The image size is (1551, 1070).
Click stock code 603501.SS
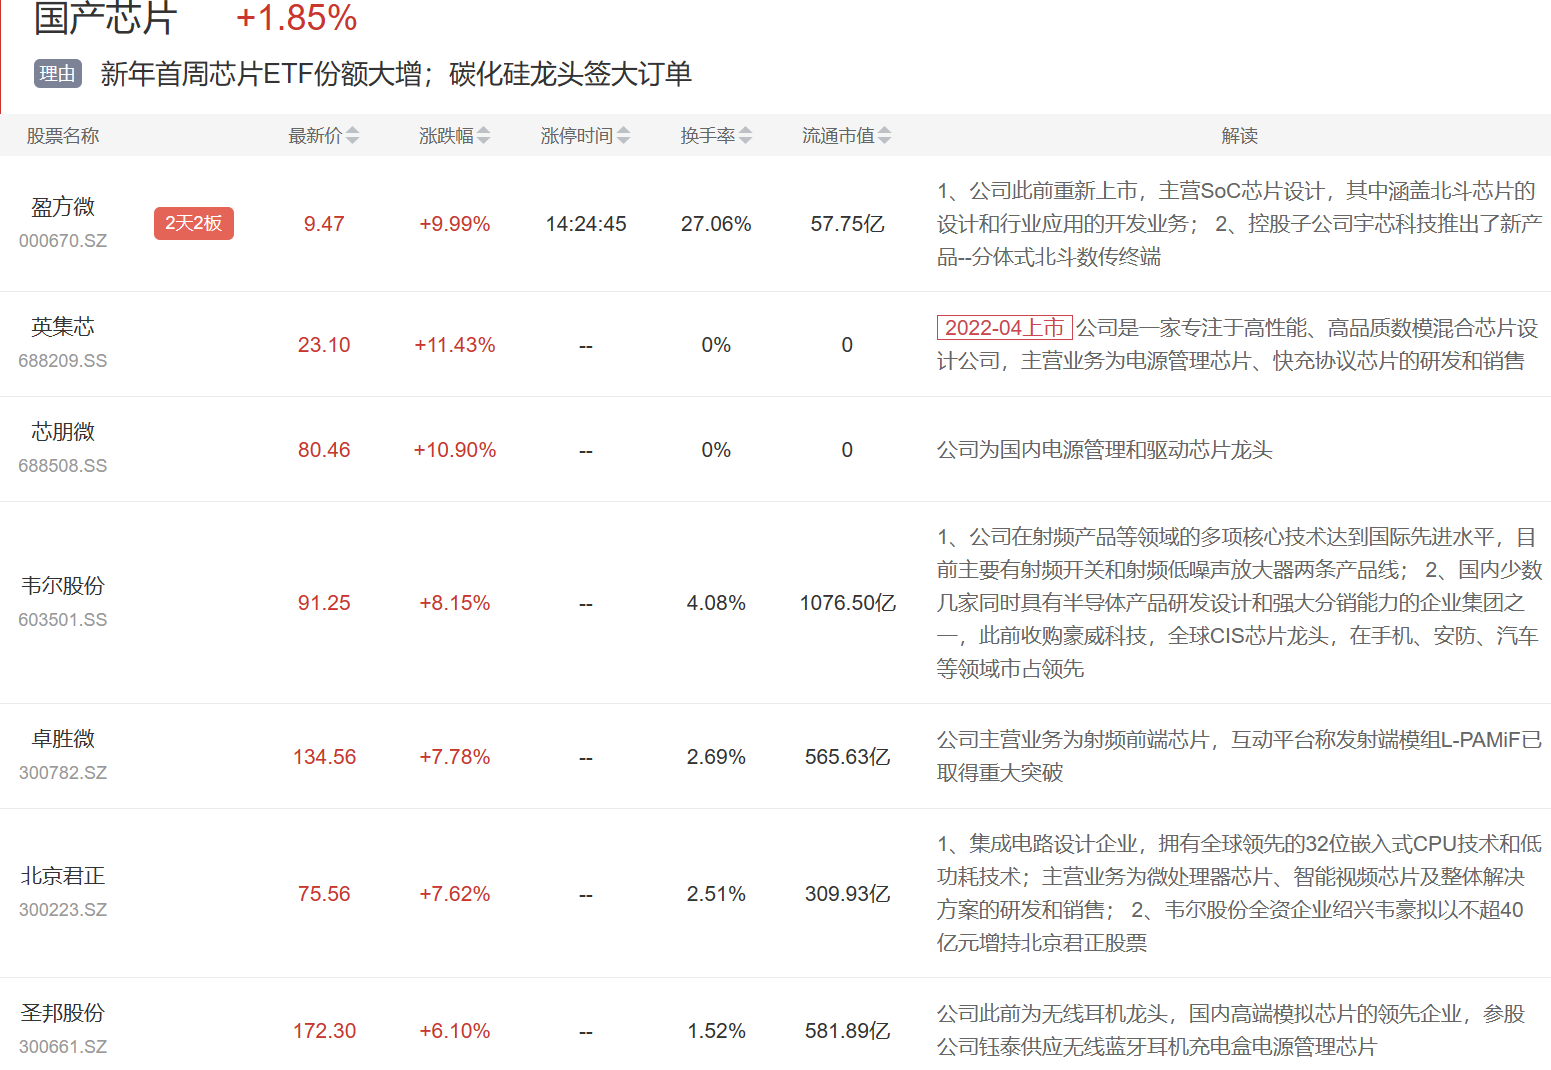63,620
